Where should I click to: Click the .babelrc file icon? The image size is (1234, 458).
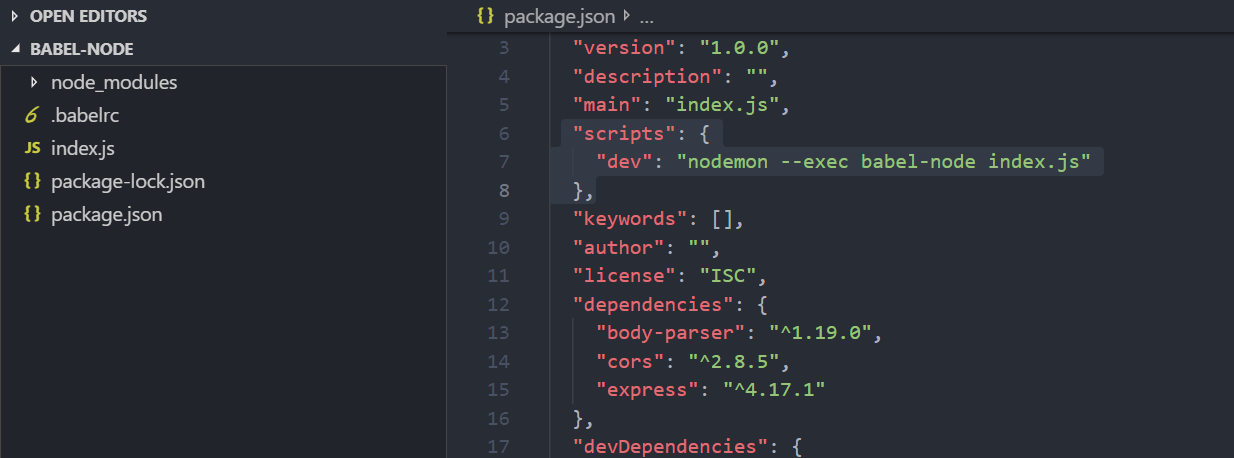click(x=31, y=115)
